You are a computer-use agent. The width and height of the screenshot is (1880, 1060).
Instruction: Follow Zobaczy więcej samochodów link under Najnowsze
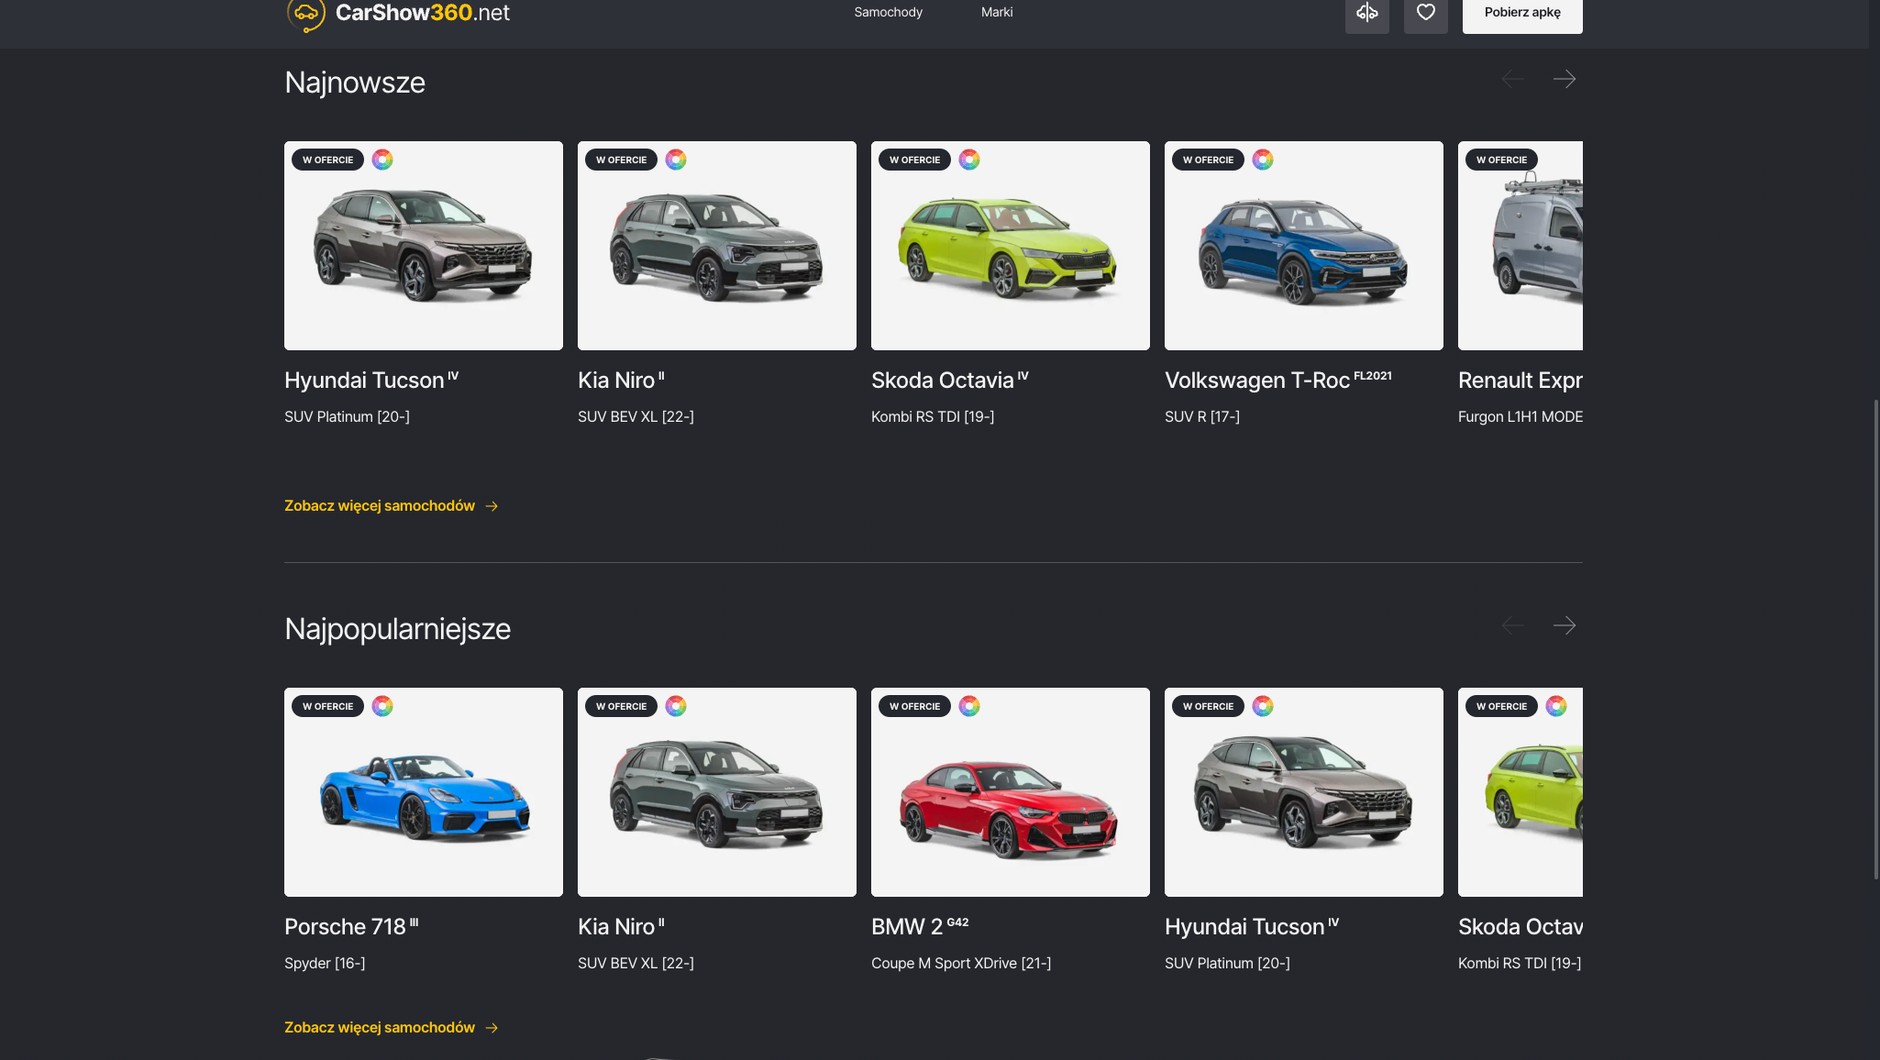click(x=391, y=506)
